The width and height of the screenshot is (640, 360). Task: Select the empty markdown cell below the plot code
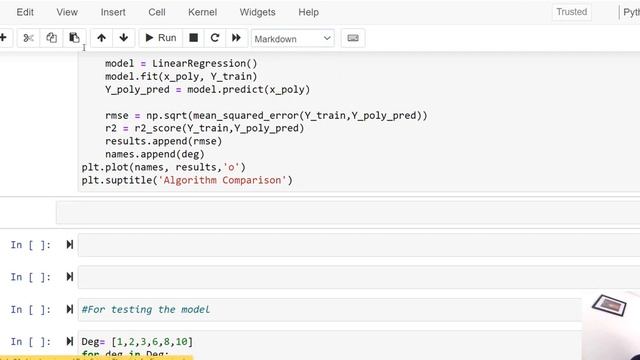(x=348, y=212)
